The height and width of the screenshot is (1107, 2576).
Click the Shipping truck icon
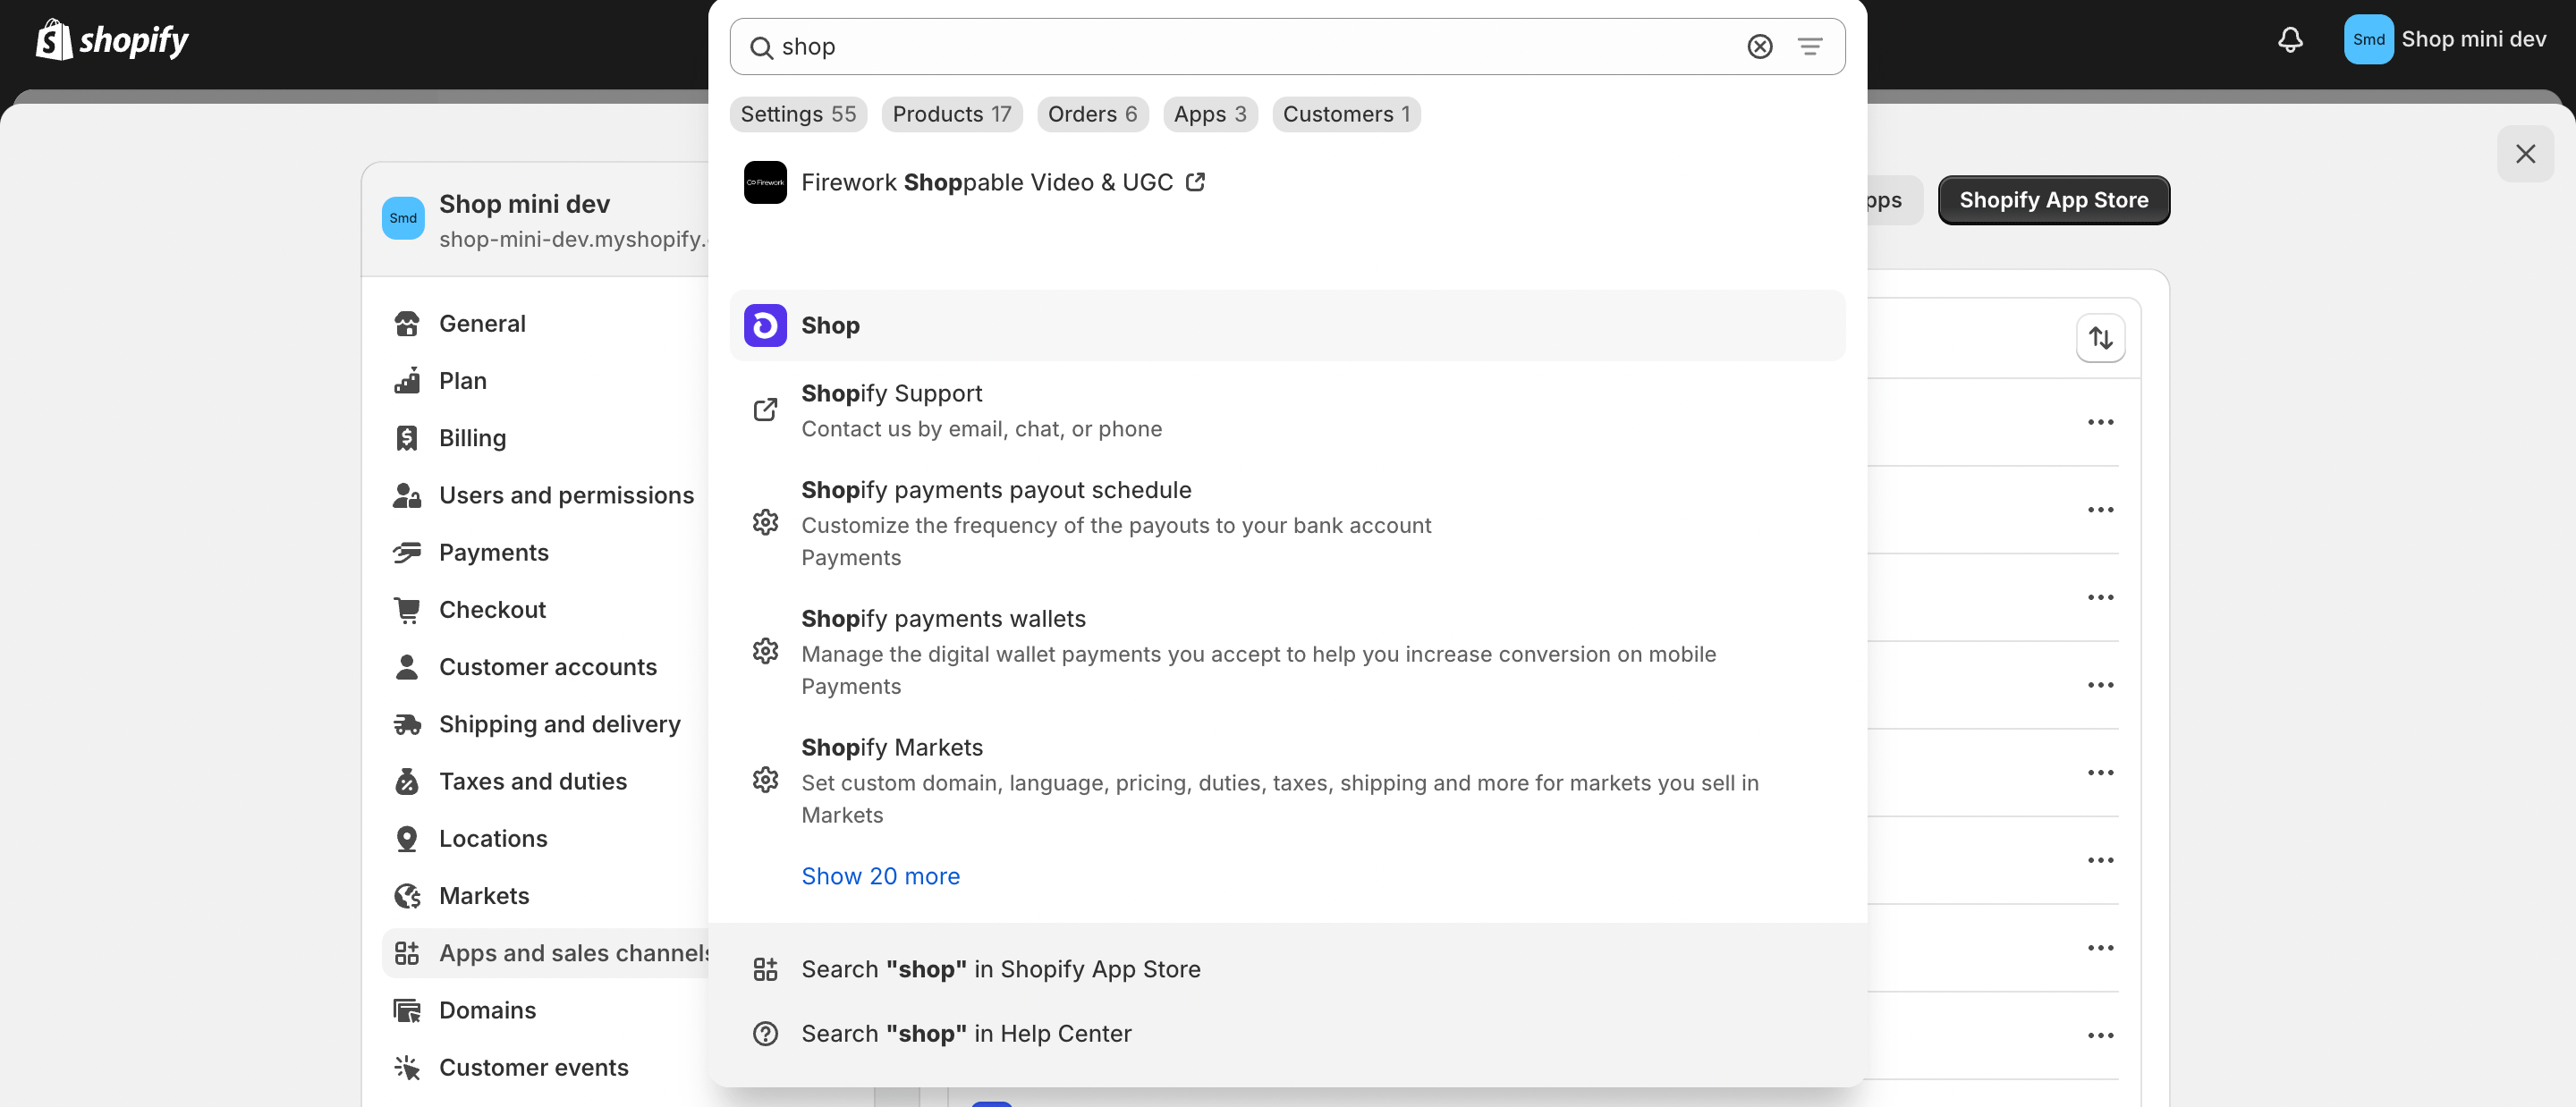click(x=407, y=725)
